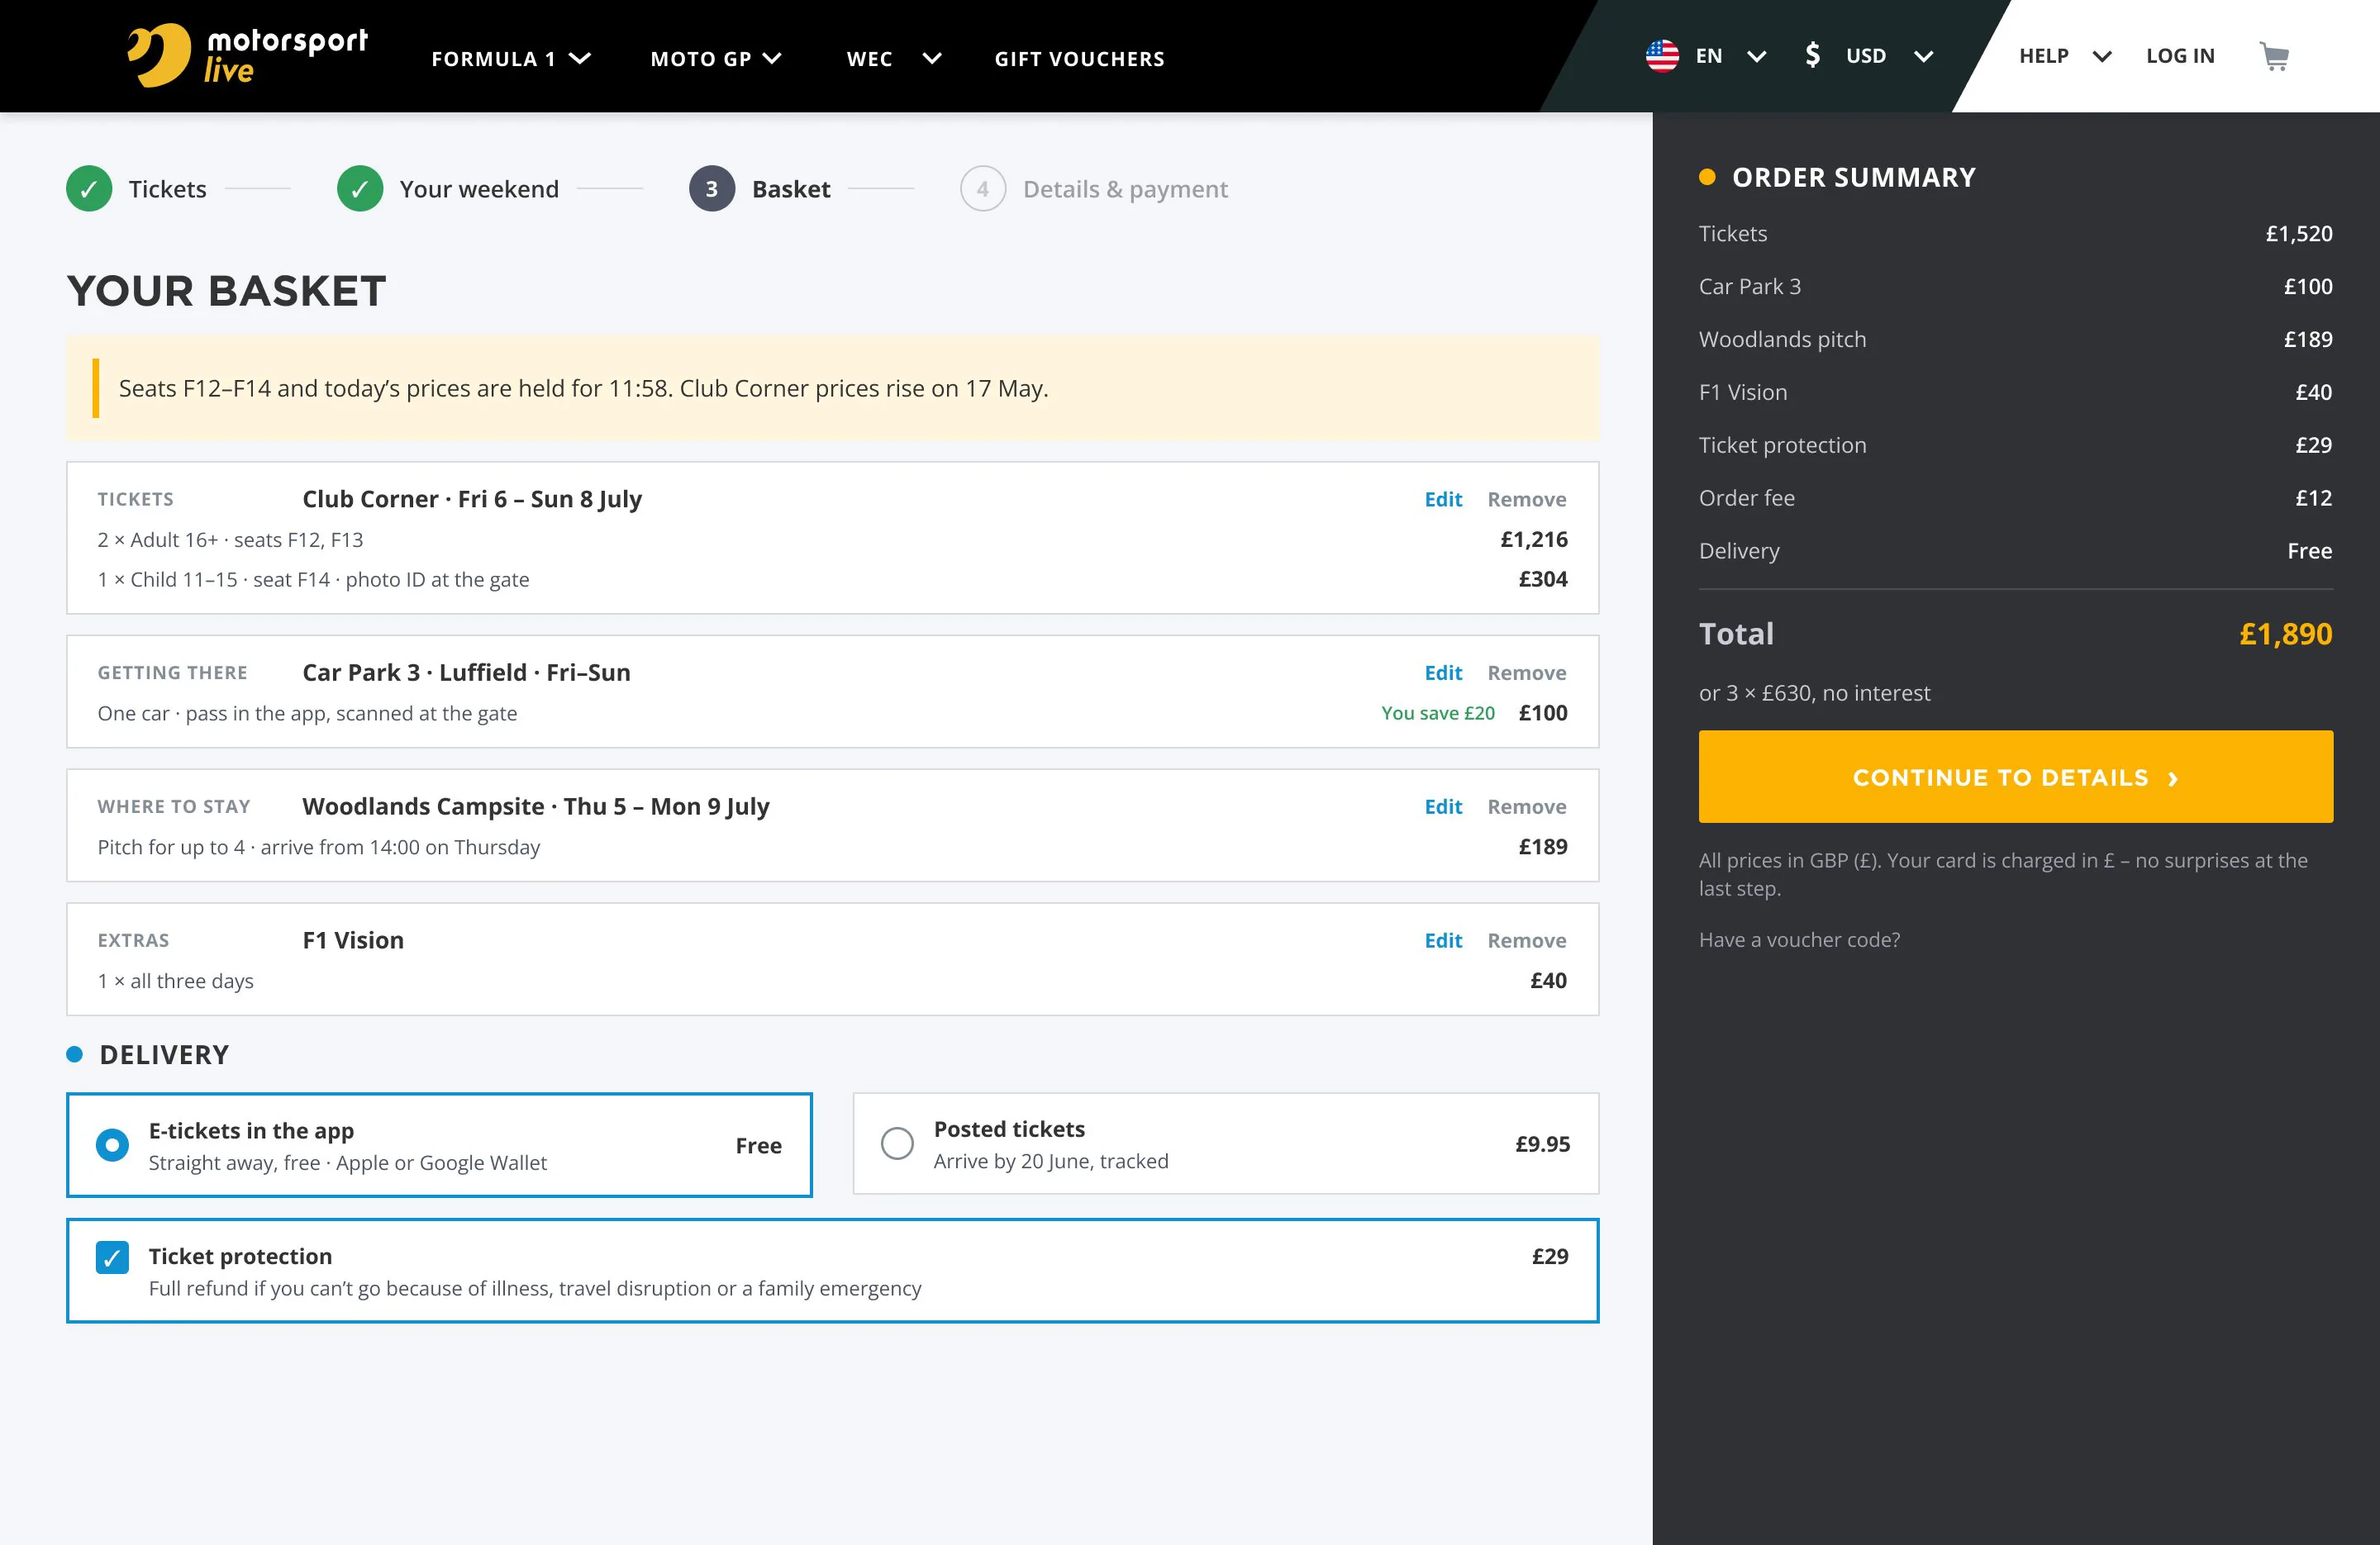Viewport: 2380px width, 1545px height.
Task: Select Posted tickets delivery option
Action: point(1226,1144)
